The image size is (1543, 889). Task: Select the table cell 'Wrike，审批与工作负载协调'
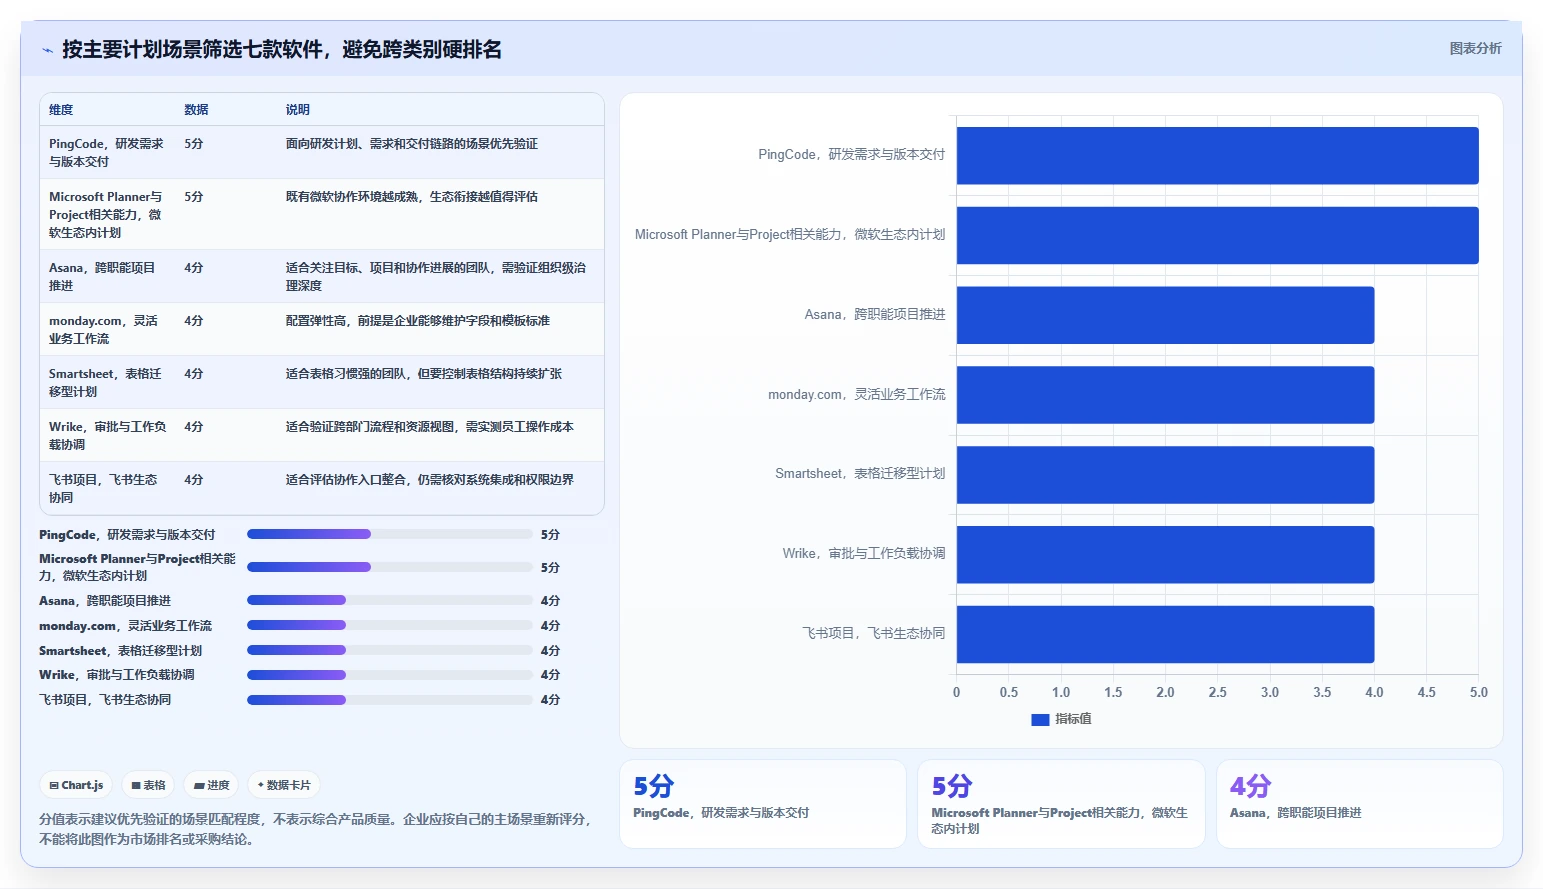[x=108, y=435]
